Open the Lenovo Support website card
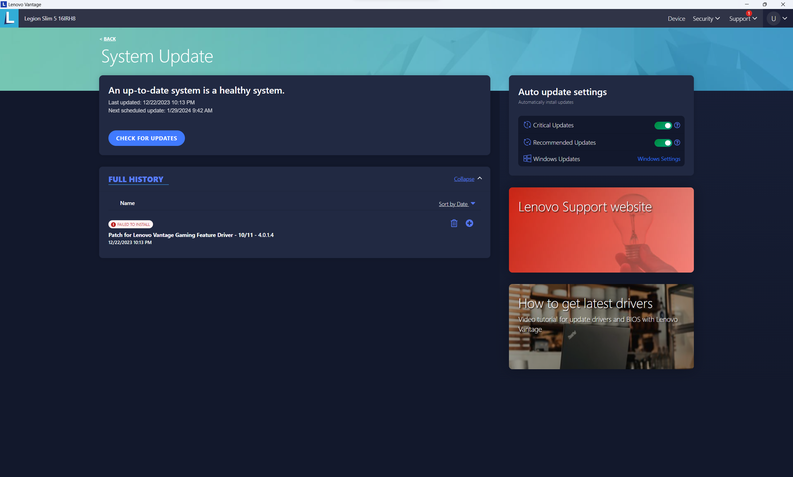The height and width of the screenshot is (477, 793). [x=600, y=229]
